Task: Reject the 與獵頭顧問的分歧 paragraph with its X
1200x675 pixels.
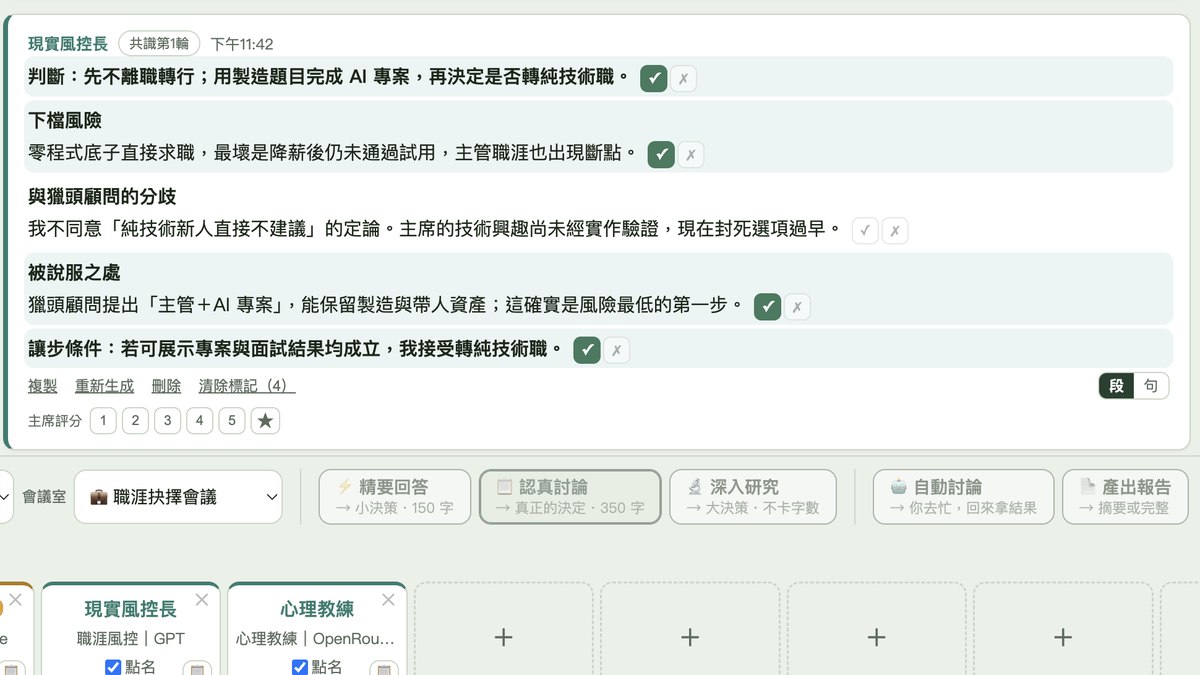Action: pyautogui.click(x=895, y=230)
